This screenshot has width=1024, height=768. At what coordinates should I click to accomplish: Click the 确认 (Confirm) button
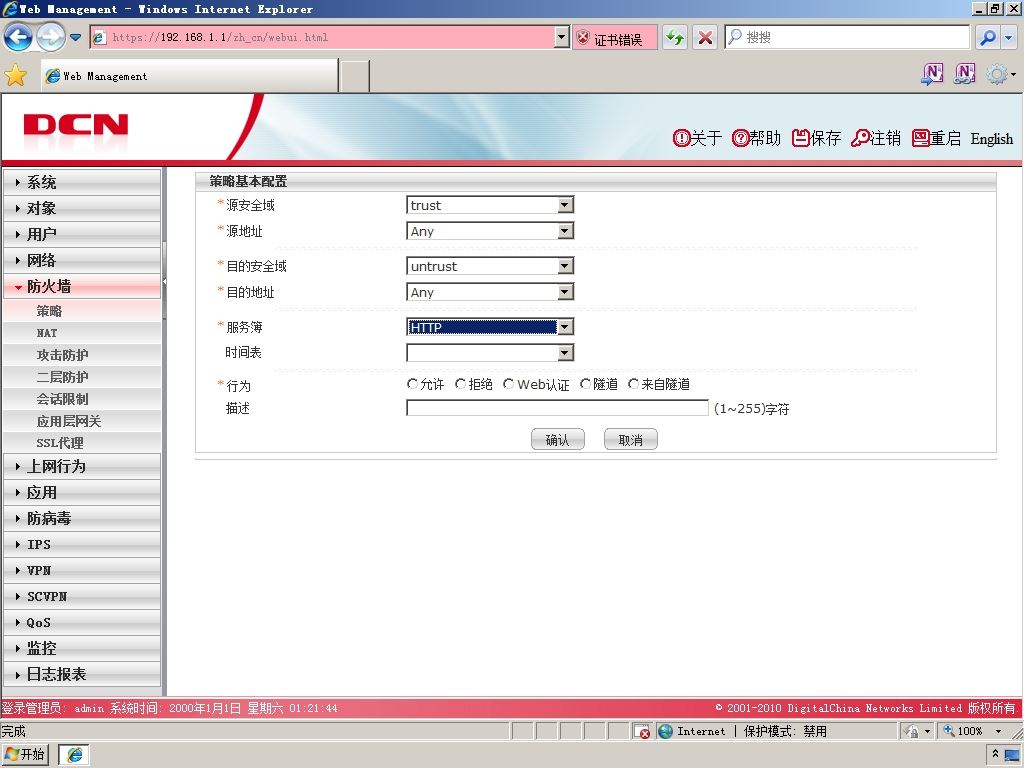click(x=558, y=440)
